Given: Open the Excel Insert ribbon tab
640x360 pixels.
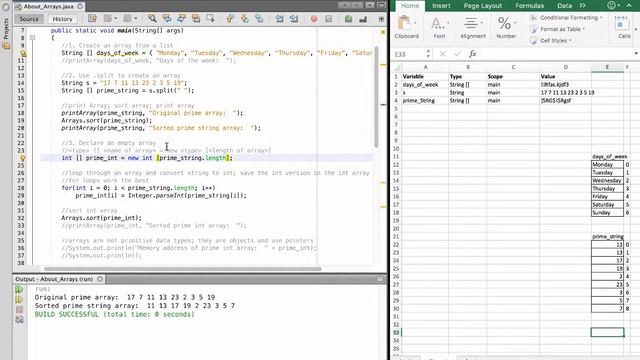Looking at the screenshot, I should [441, 6].
